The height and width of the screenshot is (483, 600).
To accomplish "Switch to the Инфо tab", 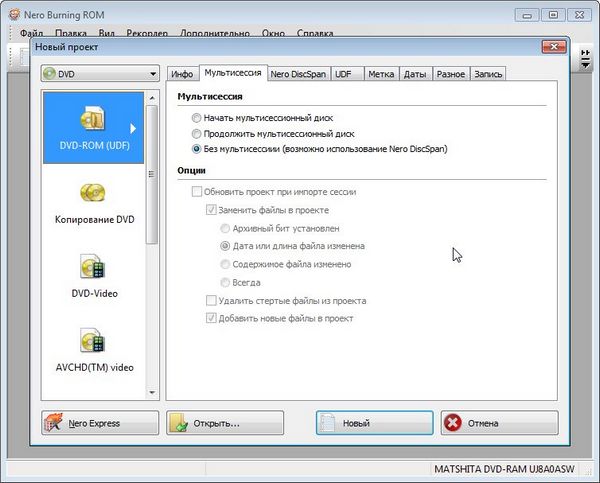I will (181, 74).
